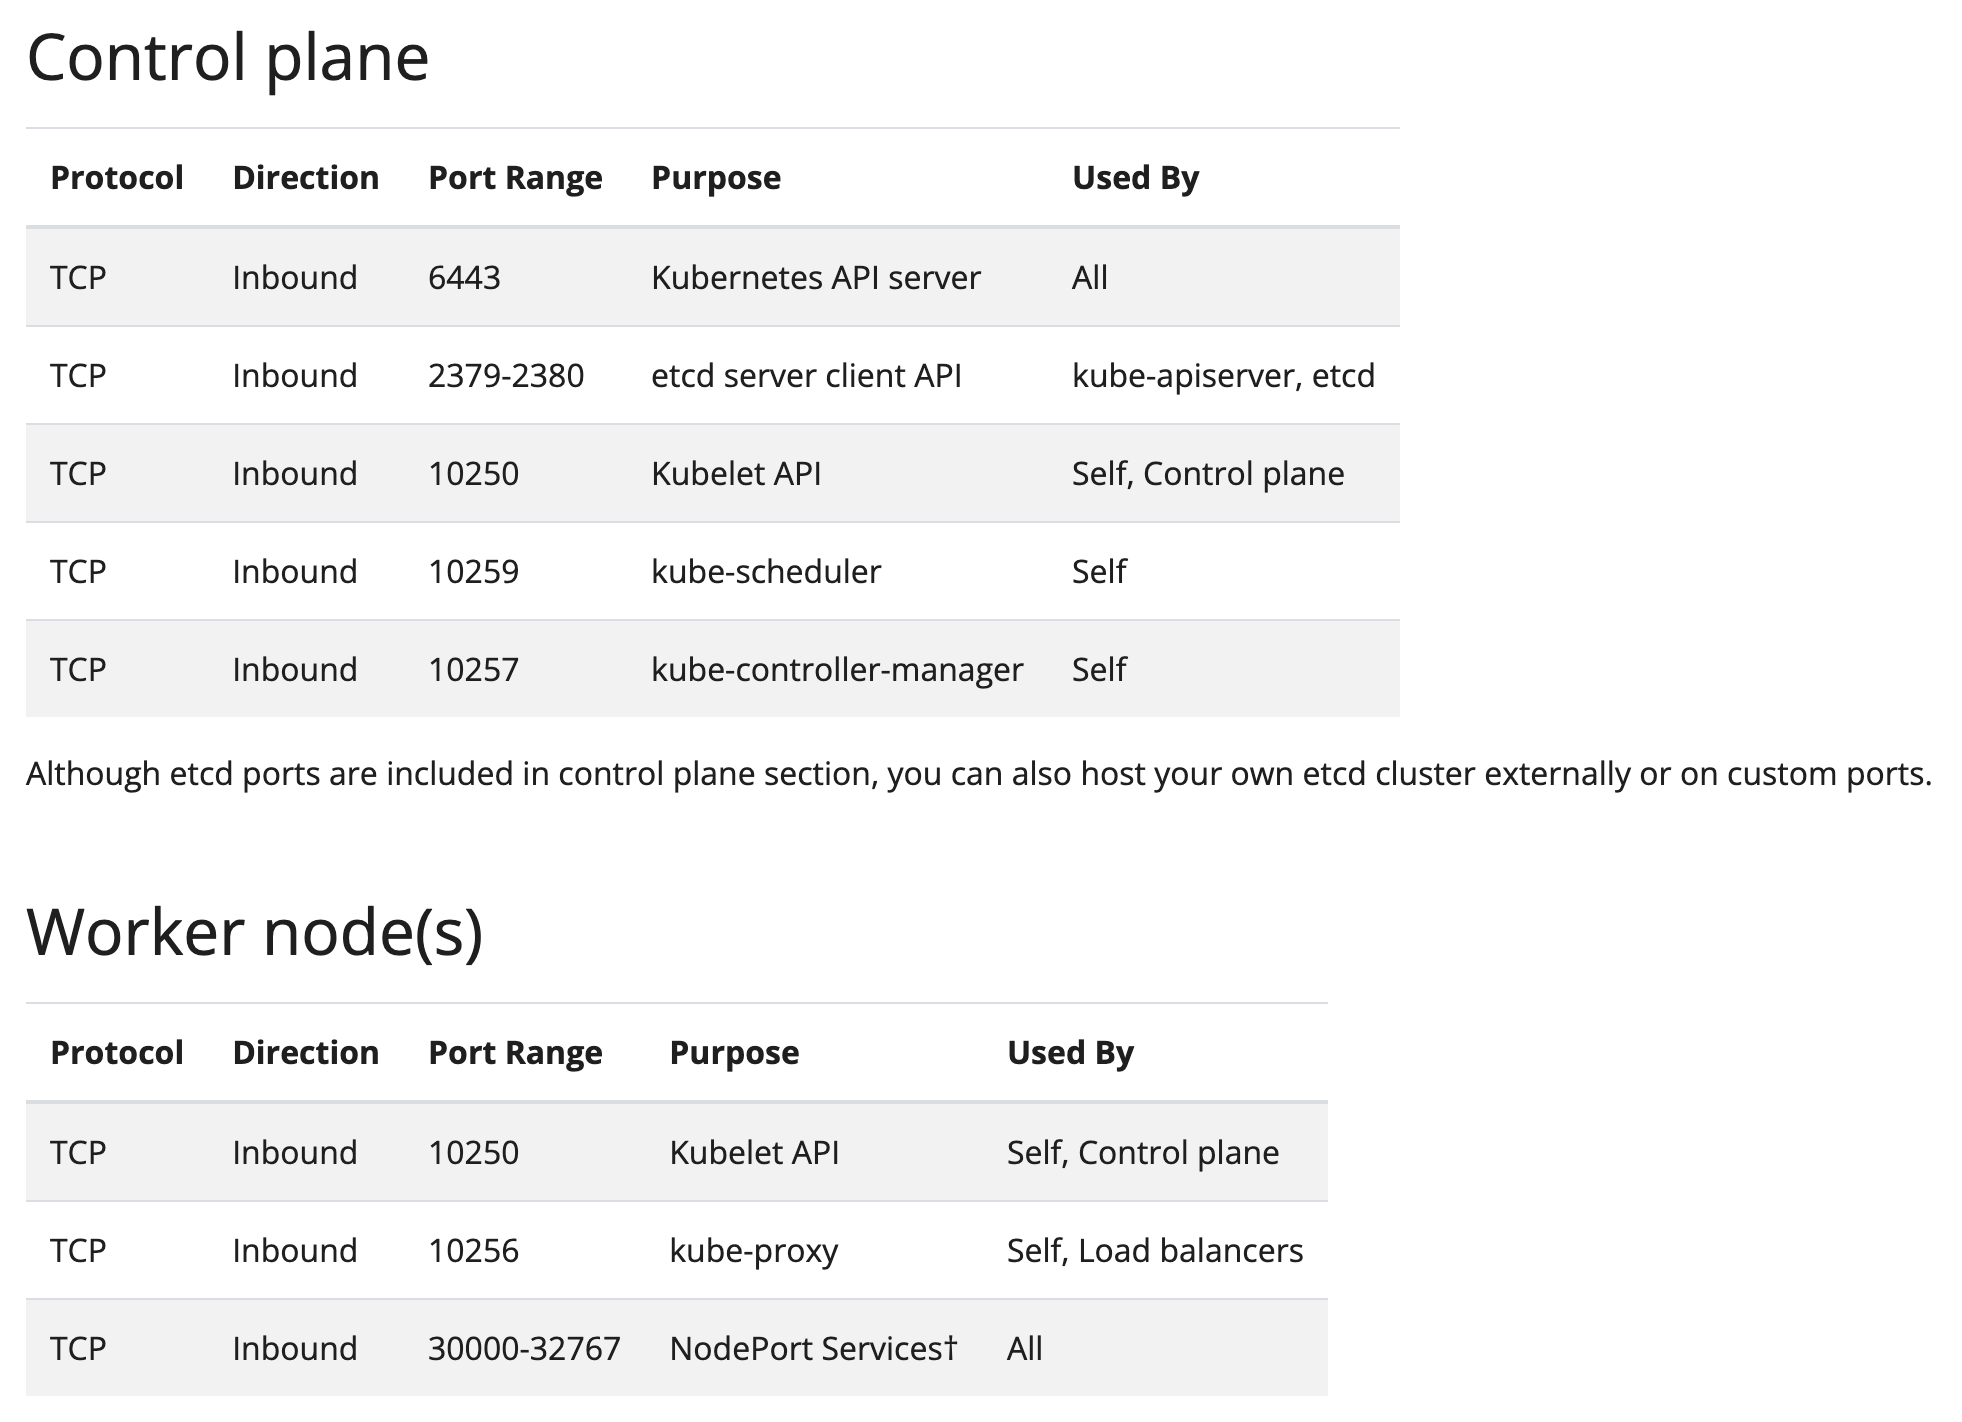Click Purpose header in Control plane table
This screenshot has height=1422, width=1962.
pyautogui.click(x=716, y=177)
